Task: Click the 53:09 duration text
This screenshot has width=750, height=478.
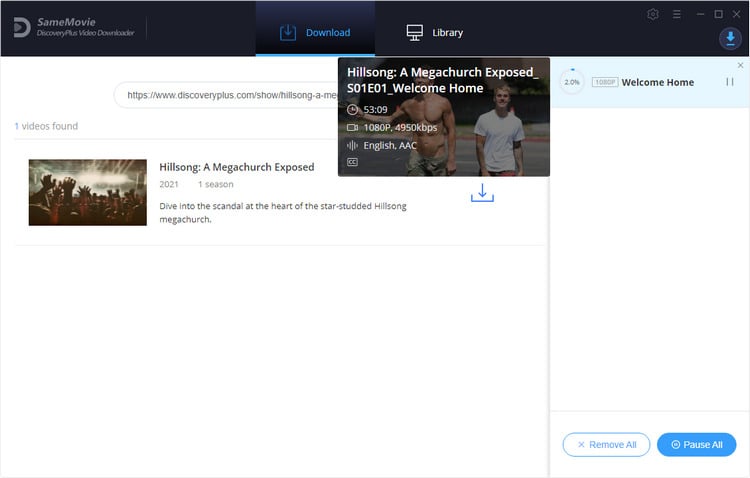Action: [x=375, y=110]
